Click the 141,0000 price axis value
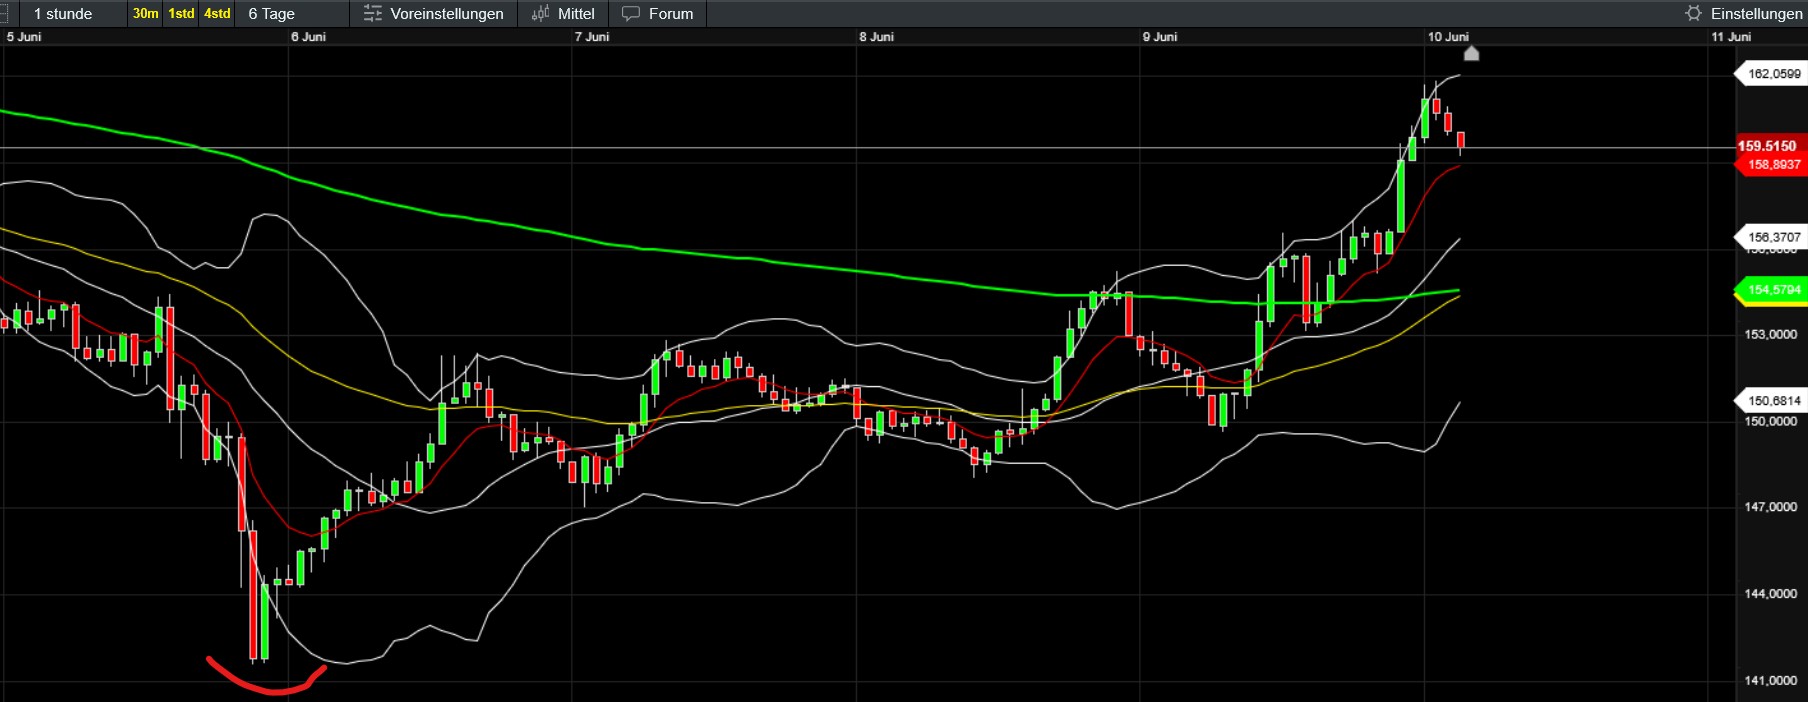 pyautogui.click(x=1771, y=681)
